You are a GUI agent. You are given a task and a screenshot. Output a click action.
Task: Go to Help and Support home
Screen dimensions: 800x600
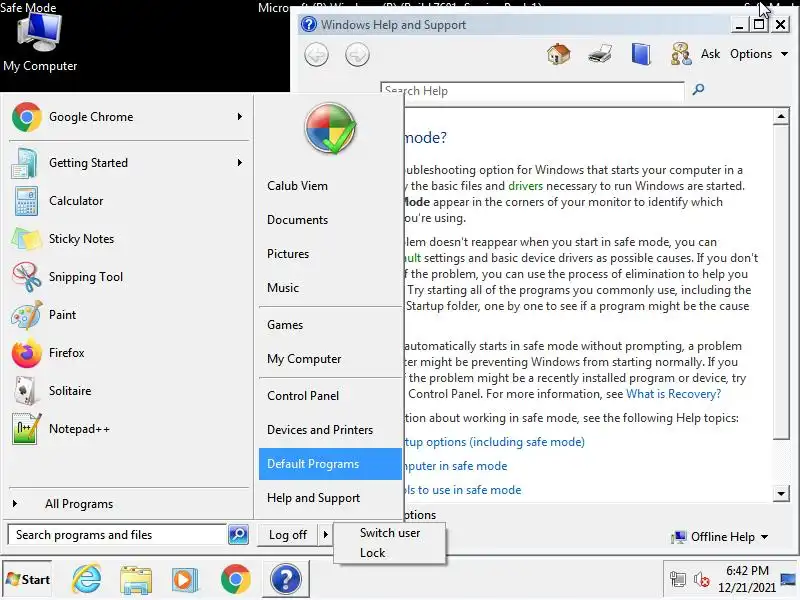point(559,54)
